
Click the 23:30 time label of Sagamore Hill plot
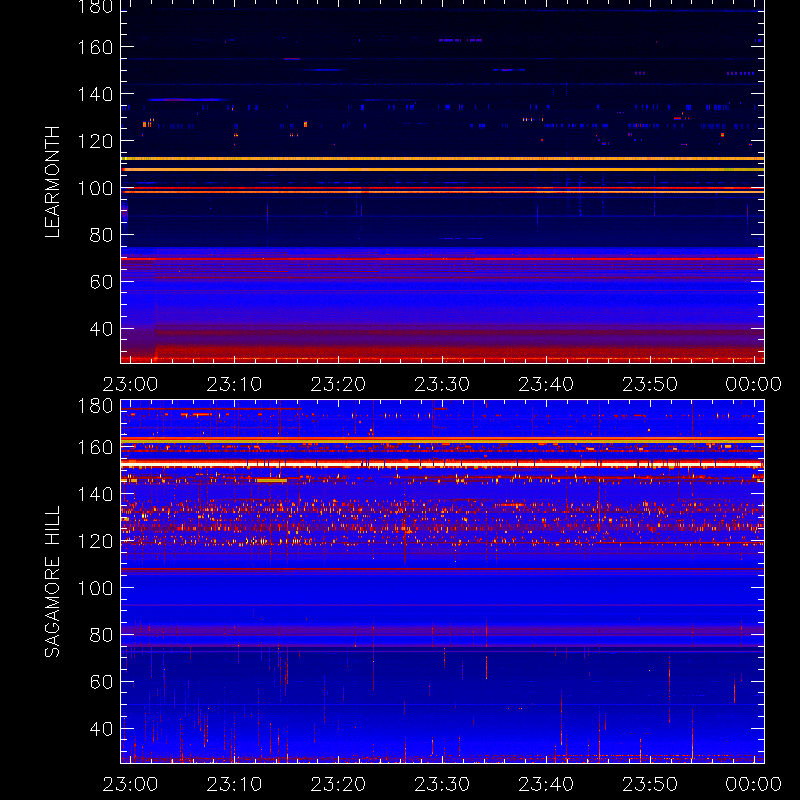coord(442,784)
